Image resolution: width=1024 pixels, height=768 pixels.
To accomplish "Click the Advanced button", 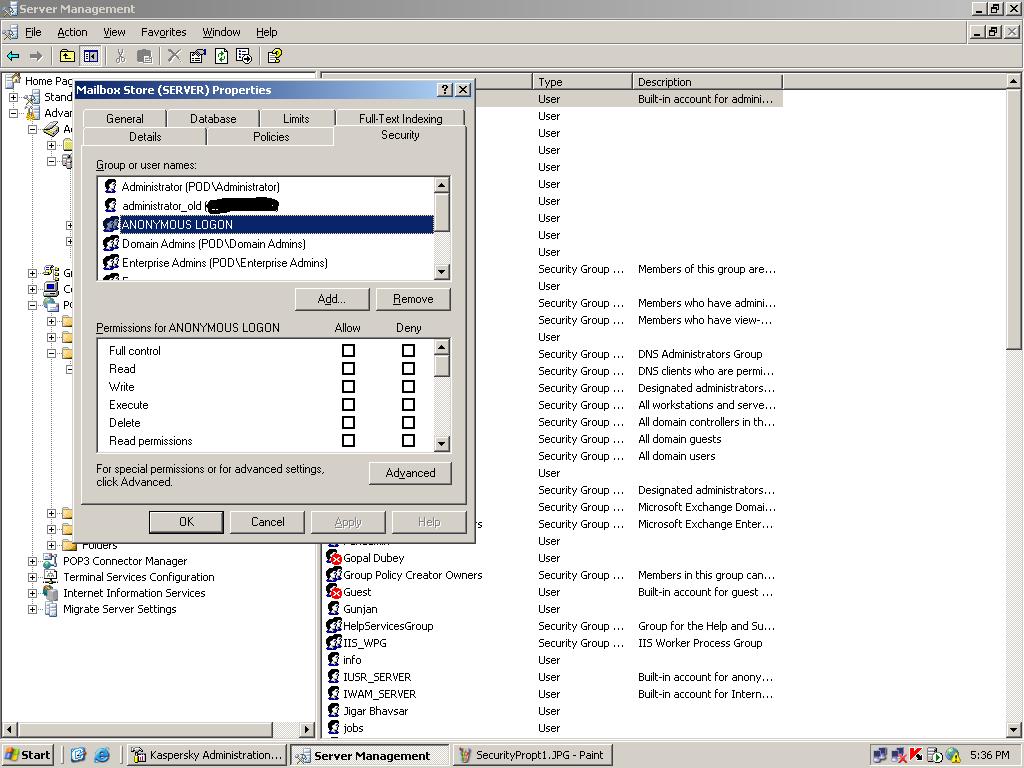I will 410,473.
